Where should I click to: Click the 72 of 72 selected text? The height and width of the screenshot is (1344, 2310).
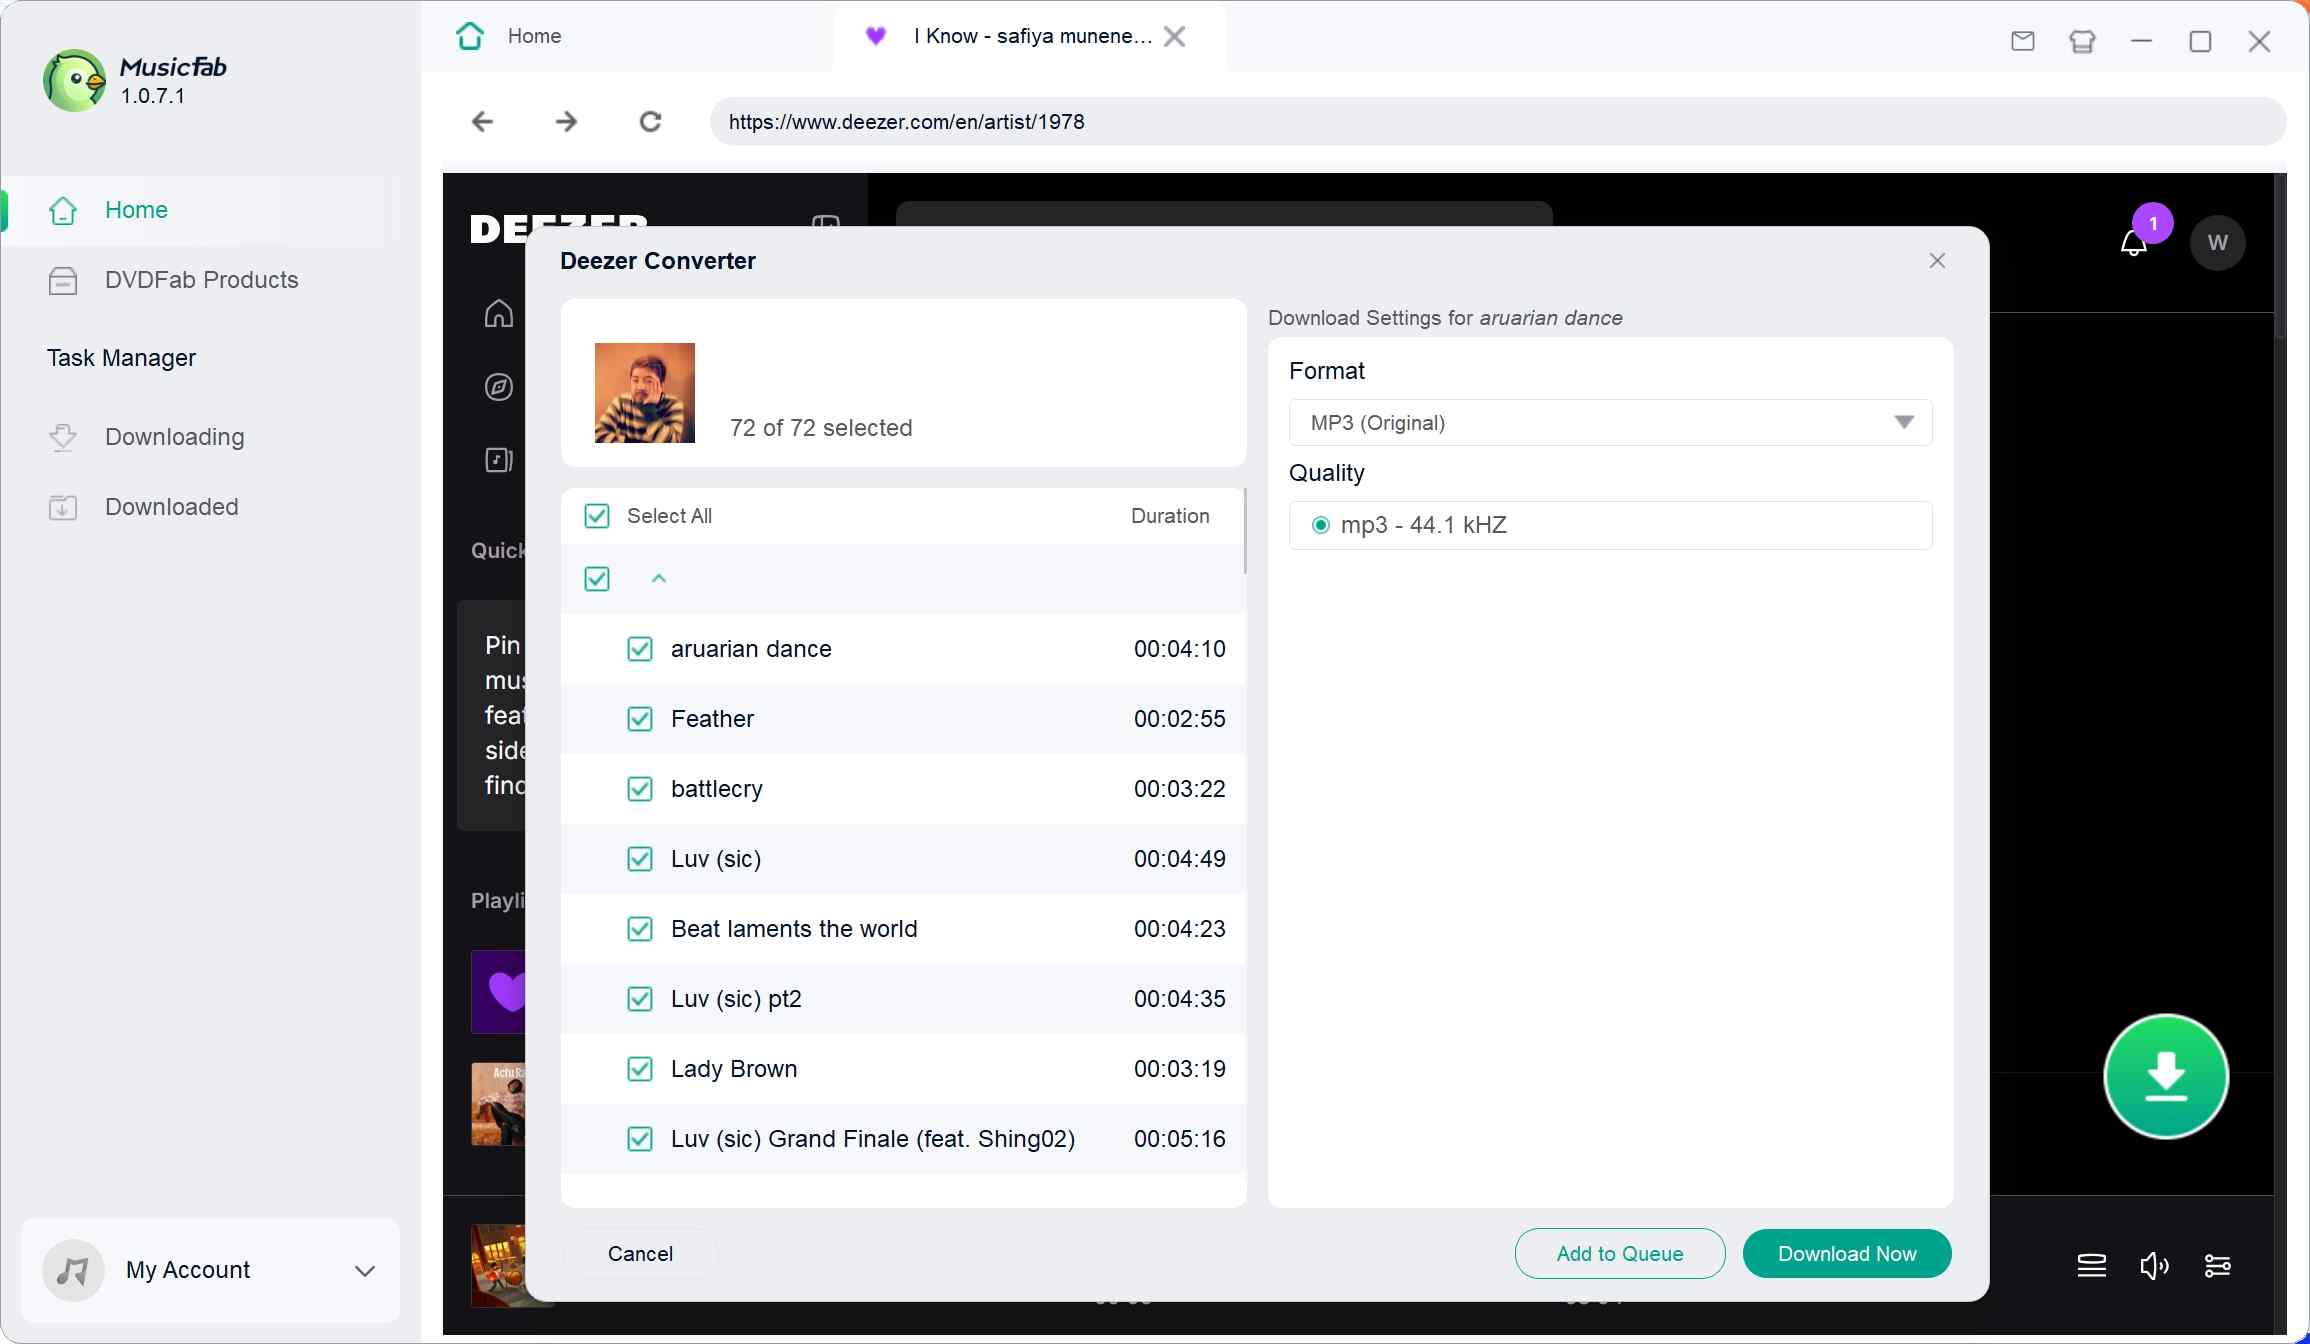(821, 428)
